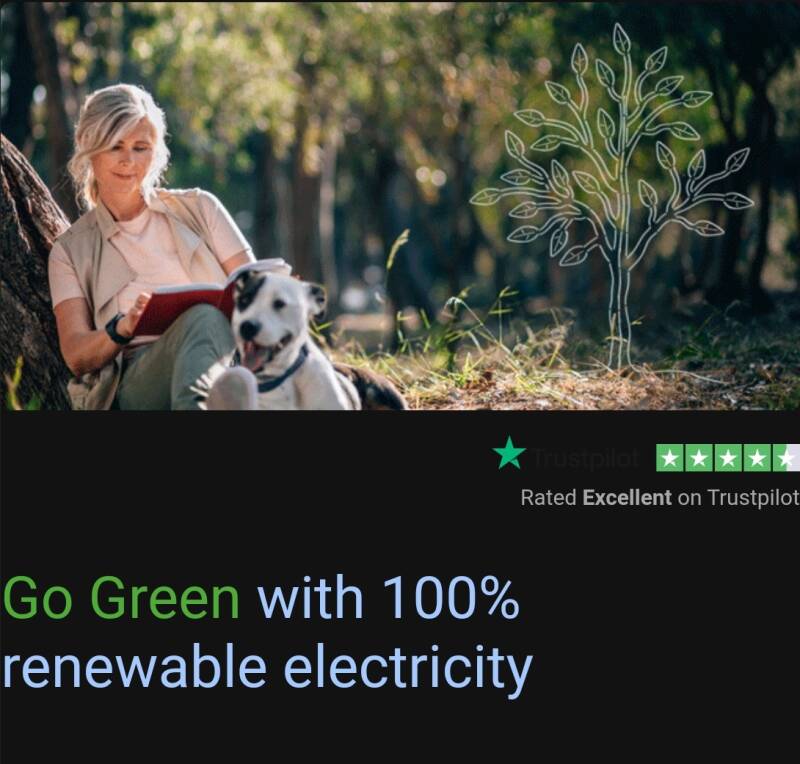Click the tree trunk outline base

[619, 316]
